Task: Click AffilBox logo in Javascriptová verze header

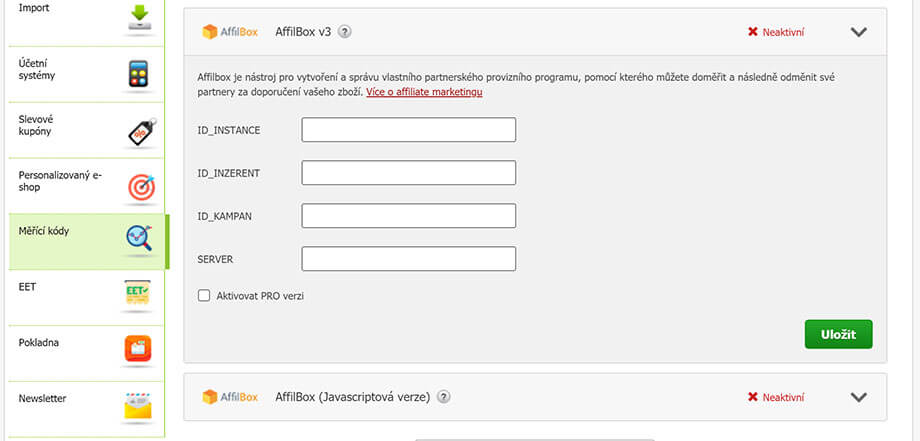Action: 230,397
